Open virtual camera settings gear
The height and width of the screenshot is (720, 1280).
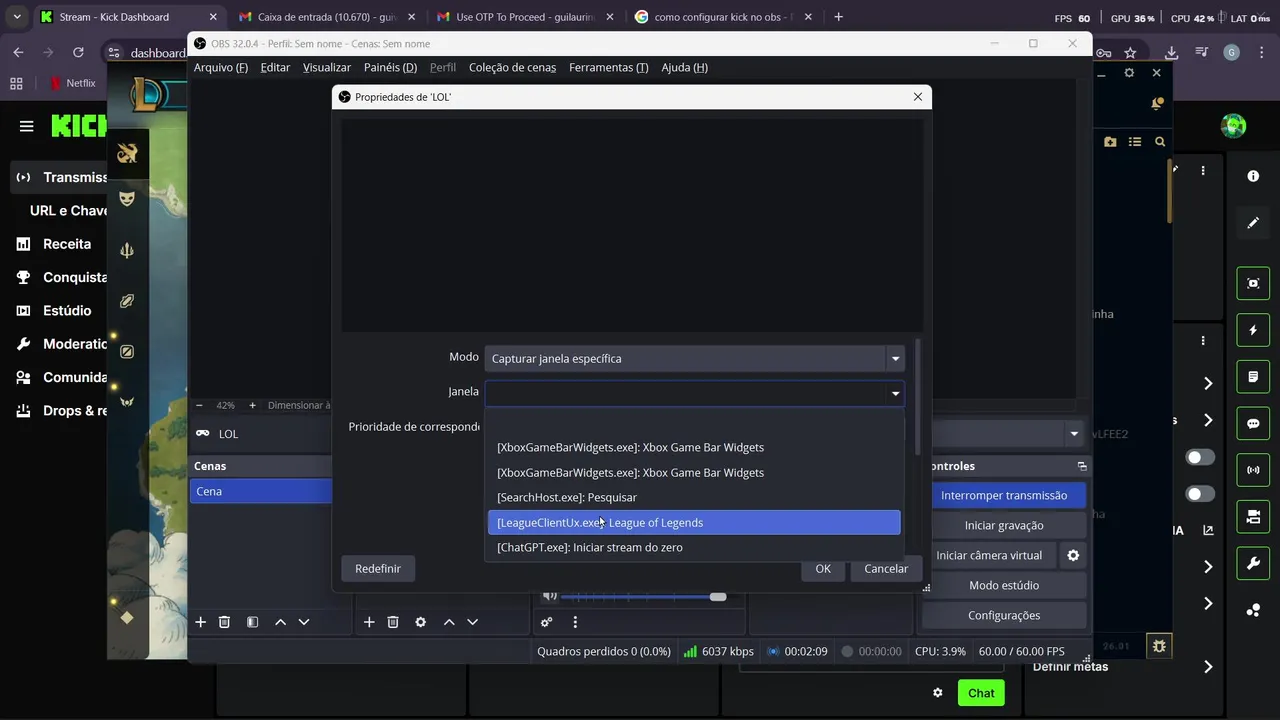point(1073,555)
